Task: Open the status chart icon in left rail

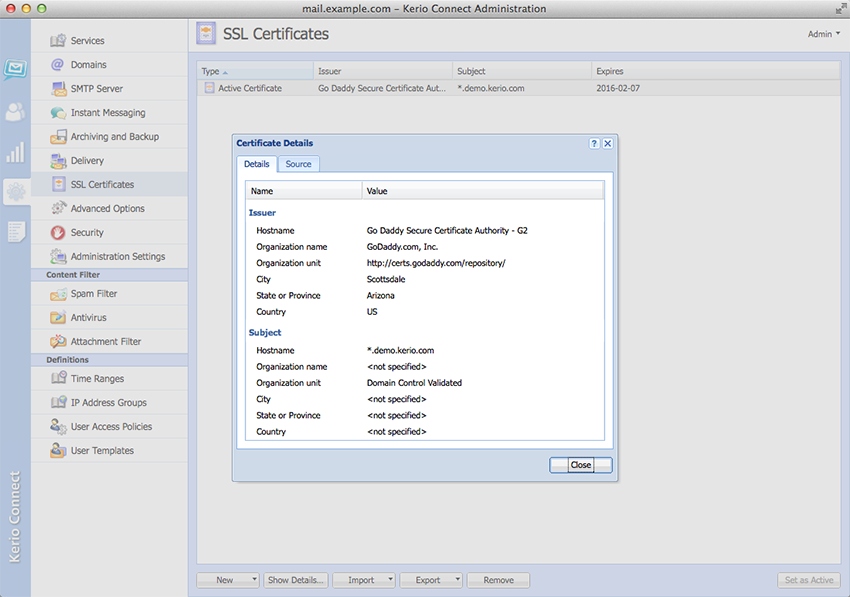Action: click(x=15, y=152)
